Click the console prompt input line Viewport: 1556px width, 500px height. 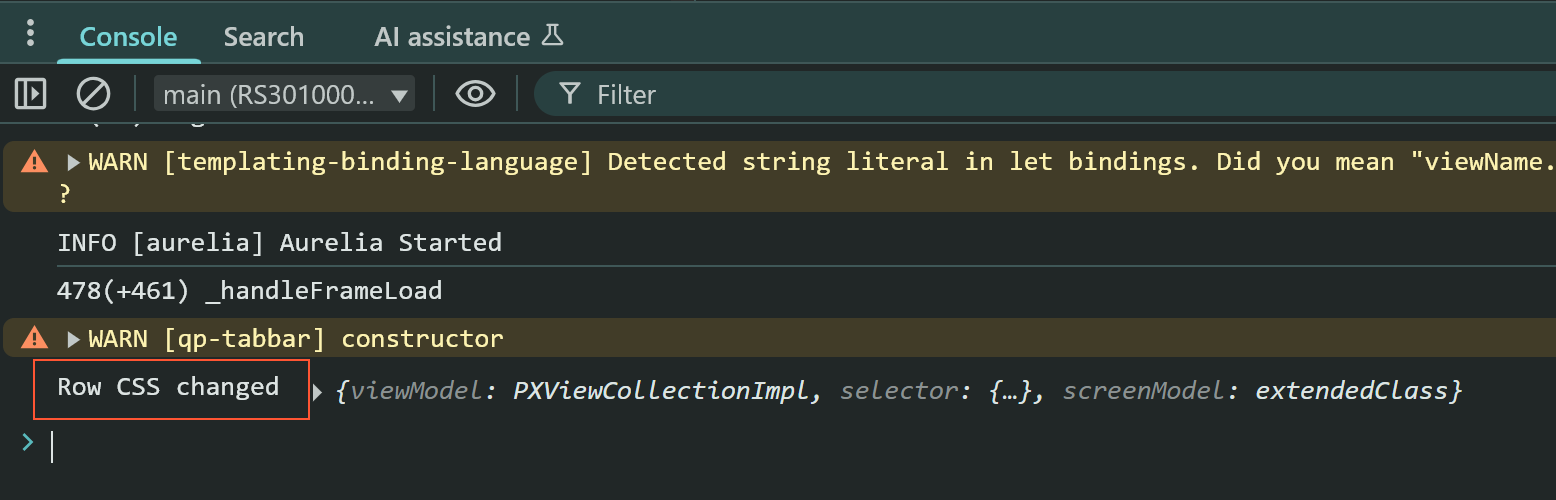tap(700, 446)
